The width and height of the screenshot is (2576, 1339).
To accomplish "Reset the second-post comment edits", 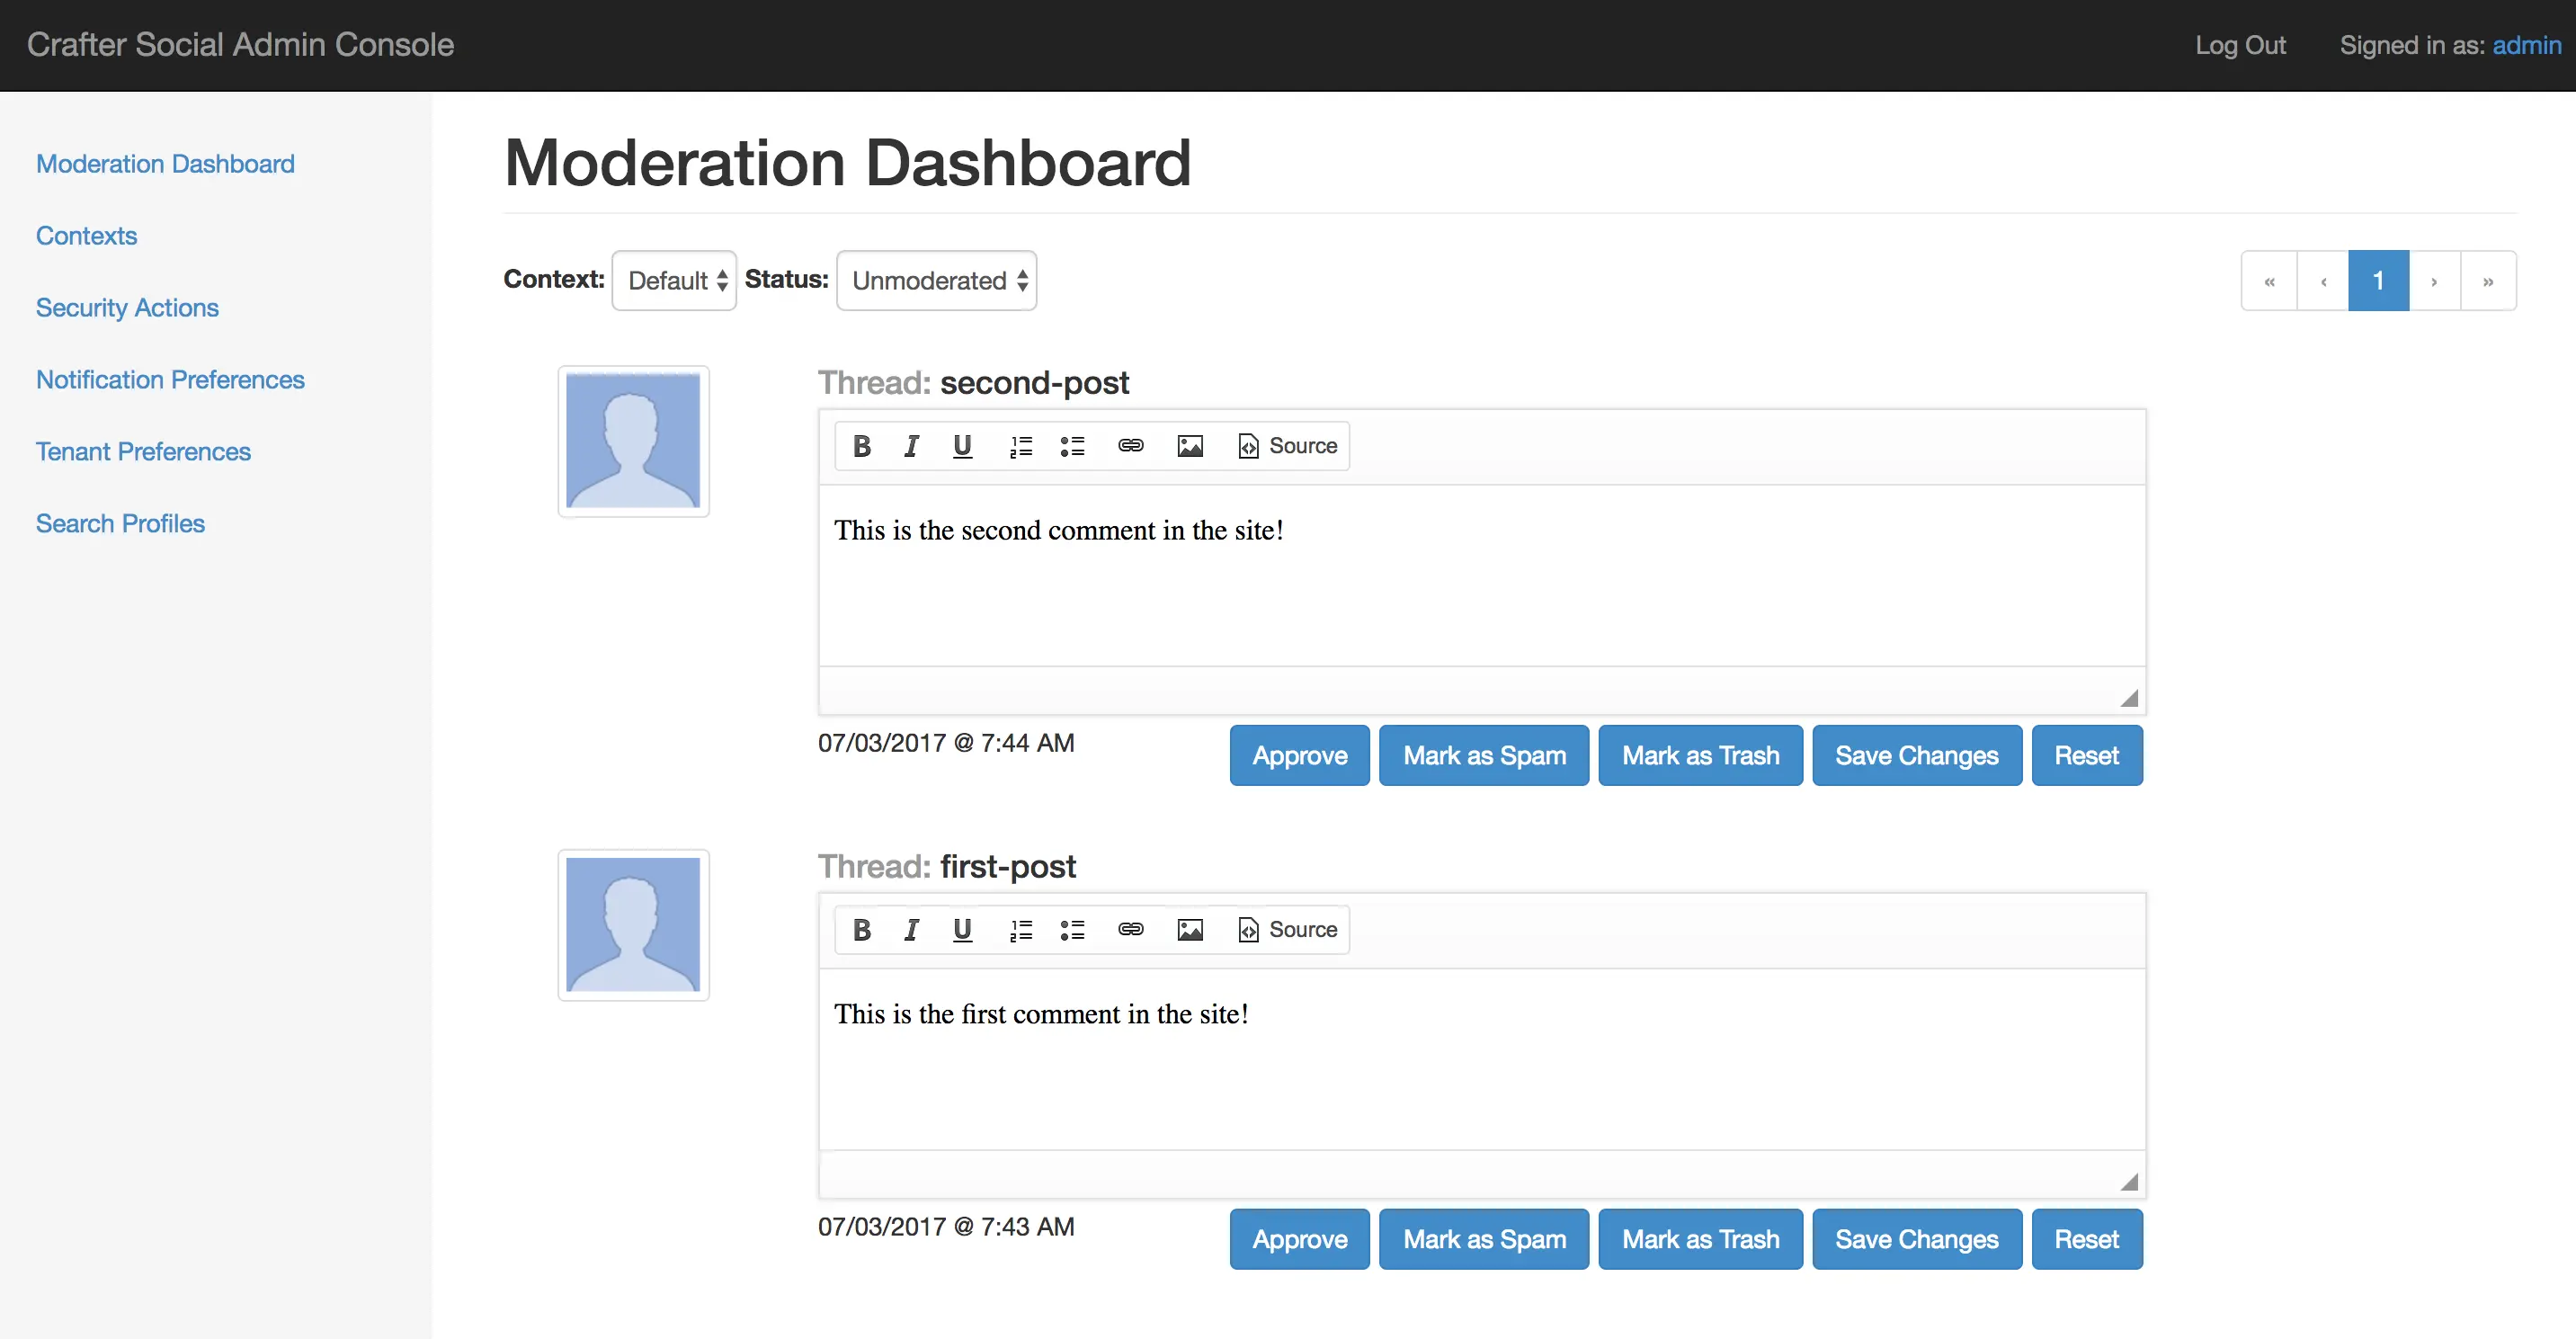I will 2087,754.
